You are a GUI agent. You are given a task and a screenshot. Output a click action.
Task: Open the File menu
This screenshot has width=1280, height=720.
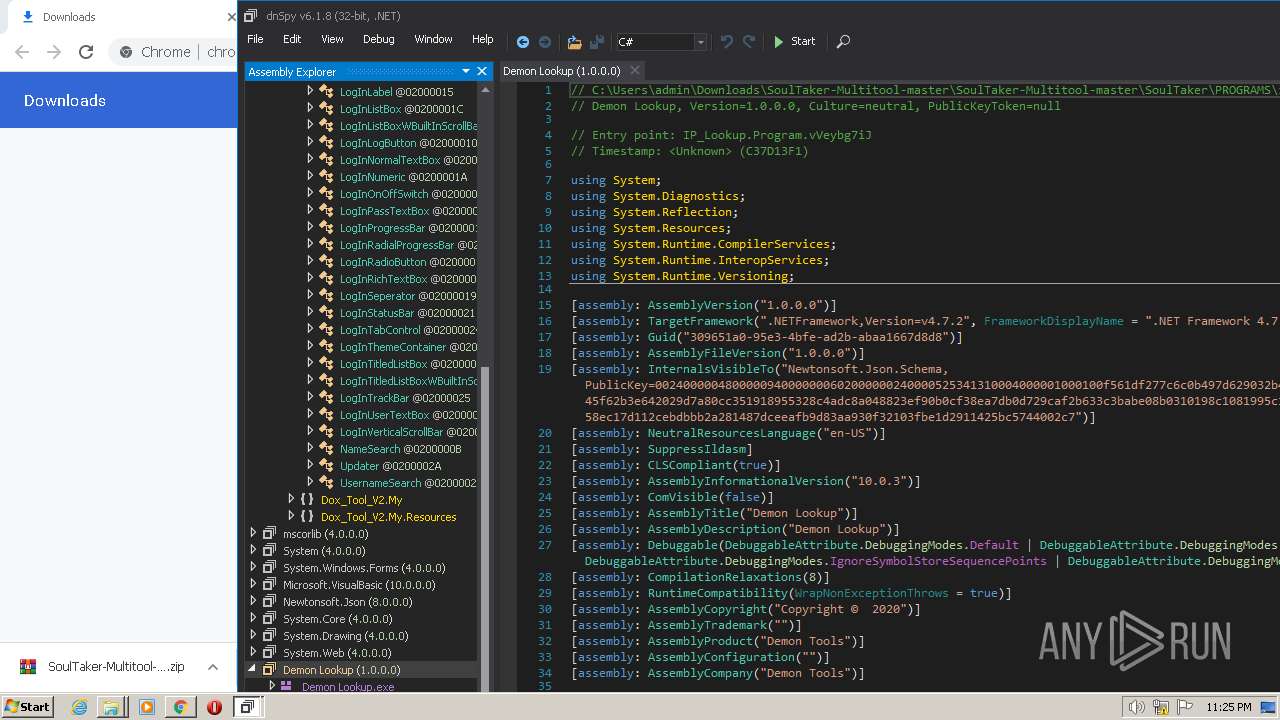(x=255, y=39)
